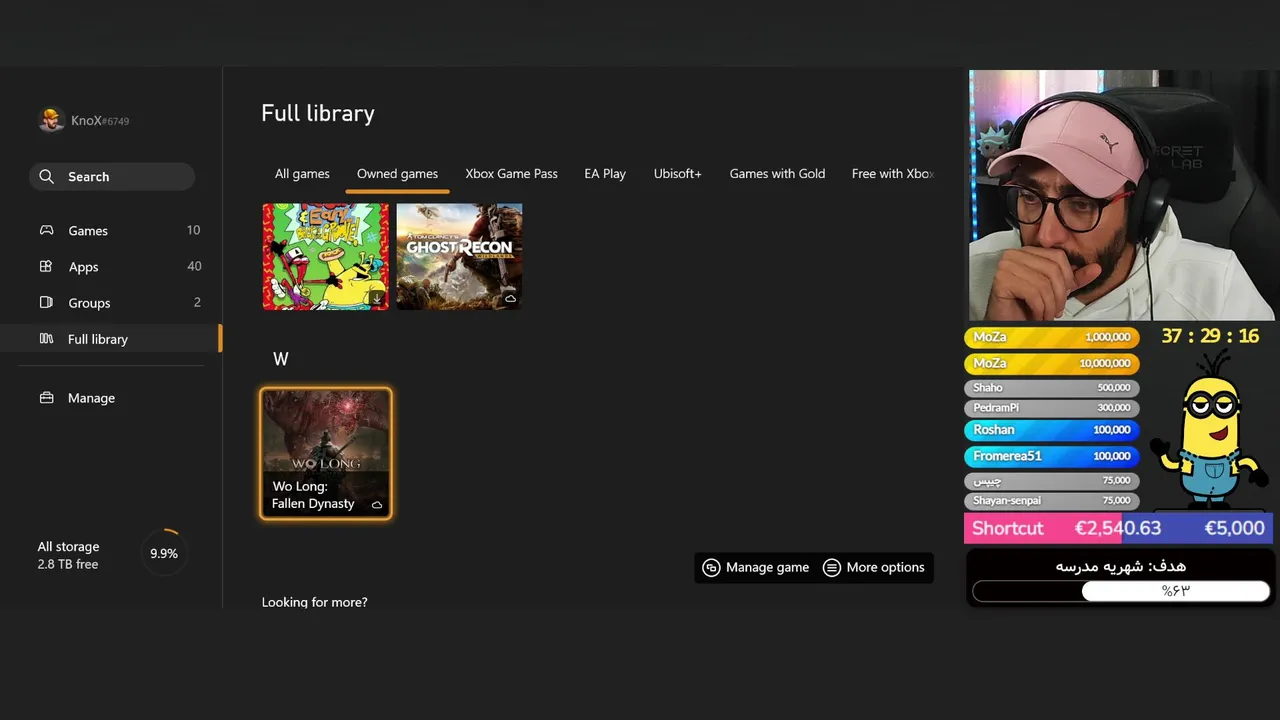Click the Fromerea51 100,000 donor bar

pos(1051,456)
